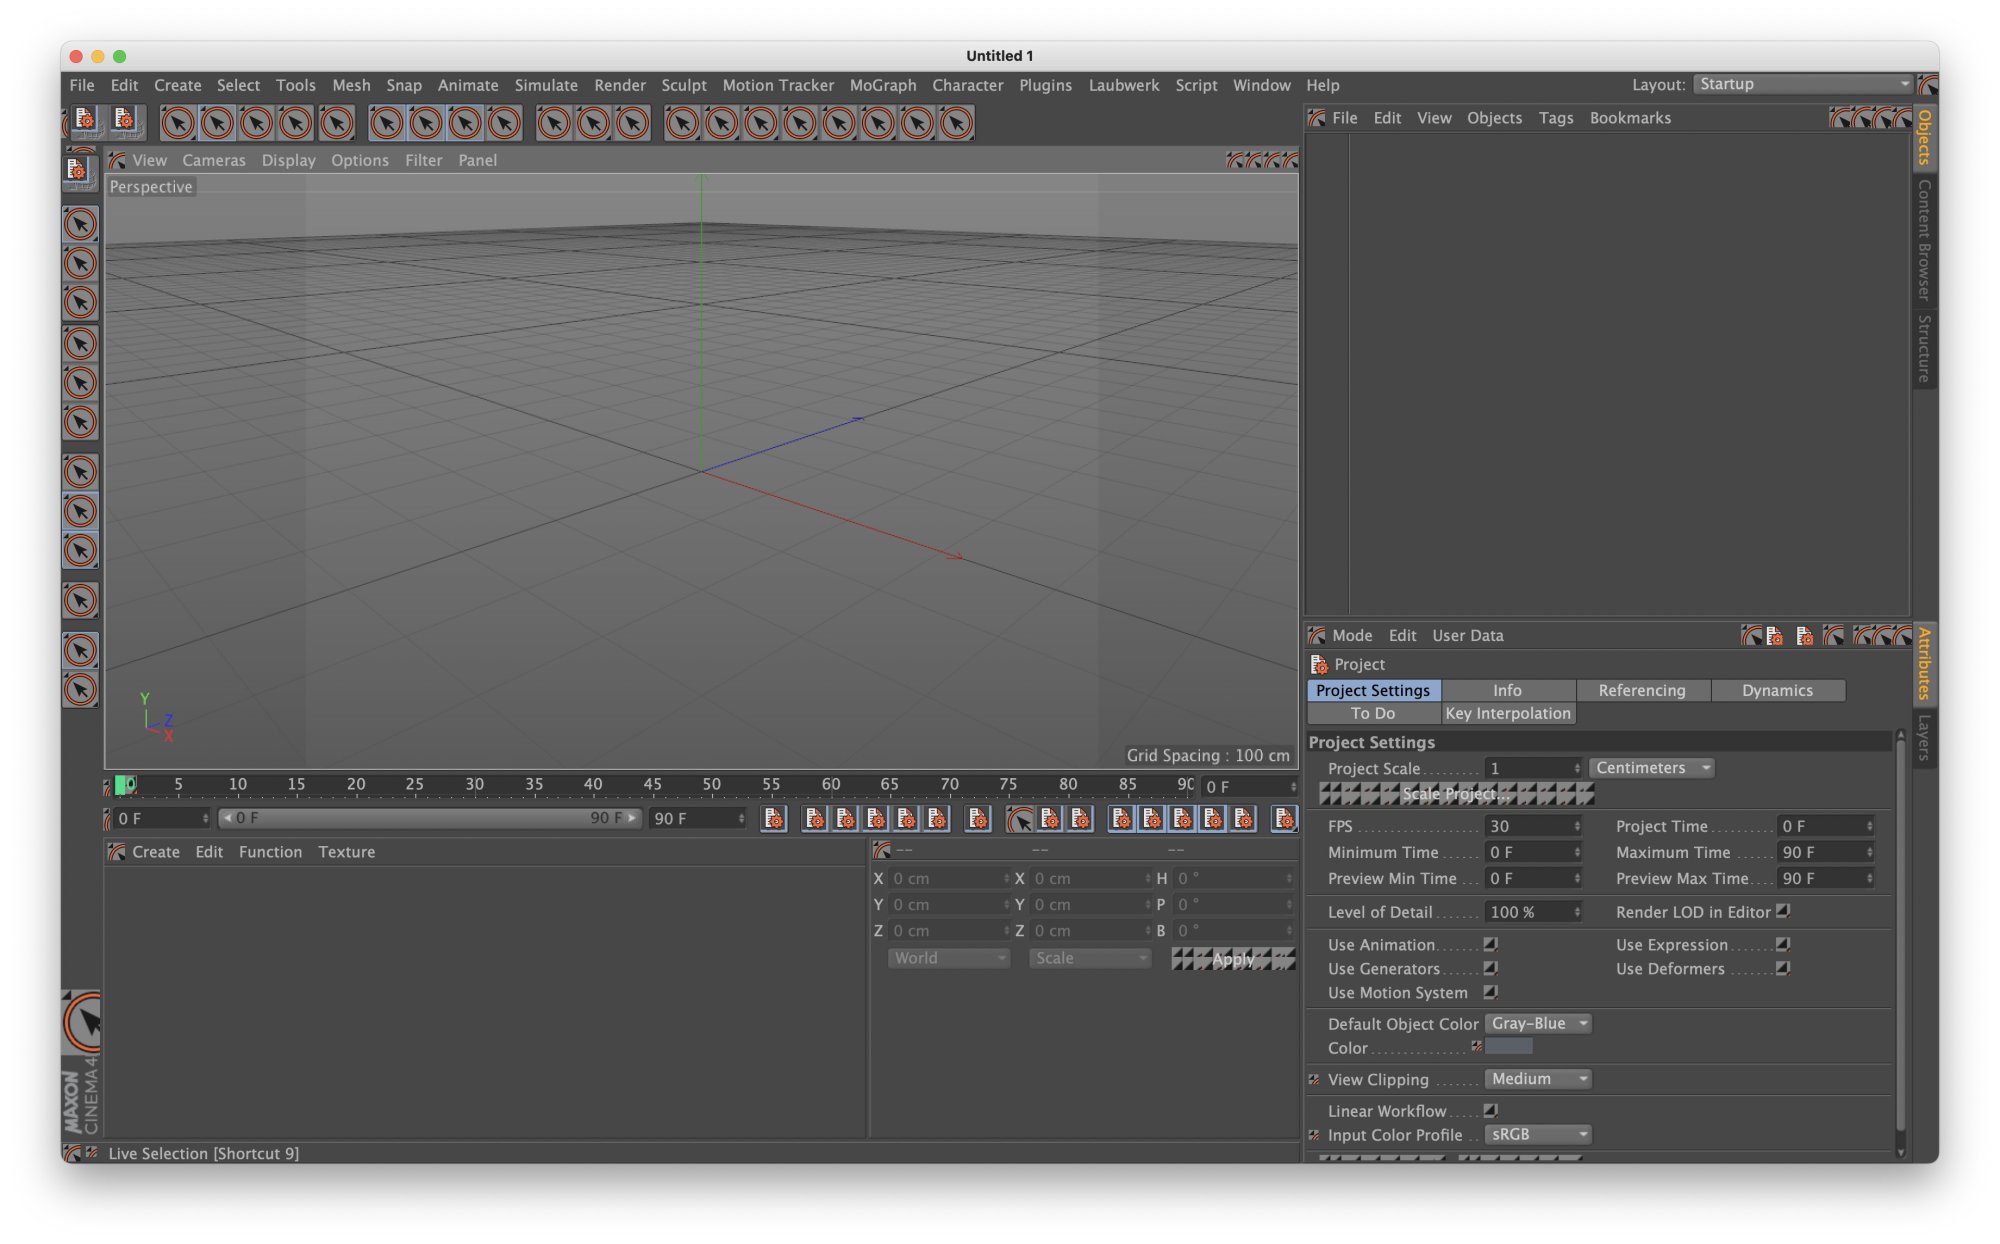Open the Centimeters unit dropdown
The image size is (2000, 1244).
click(x=1651, y=768)
